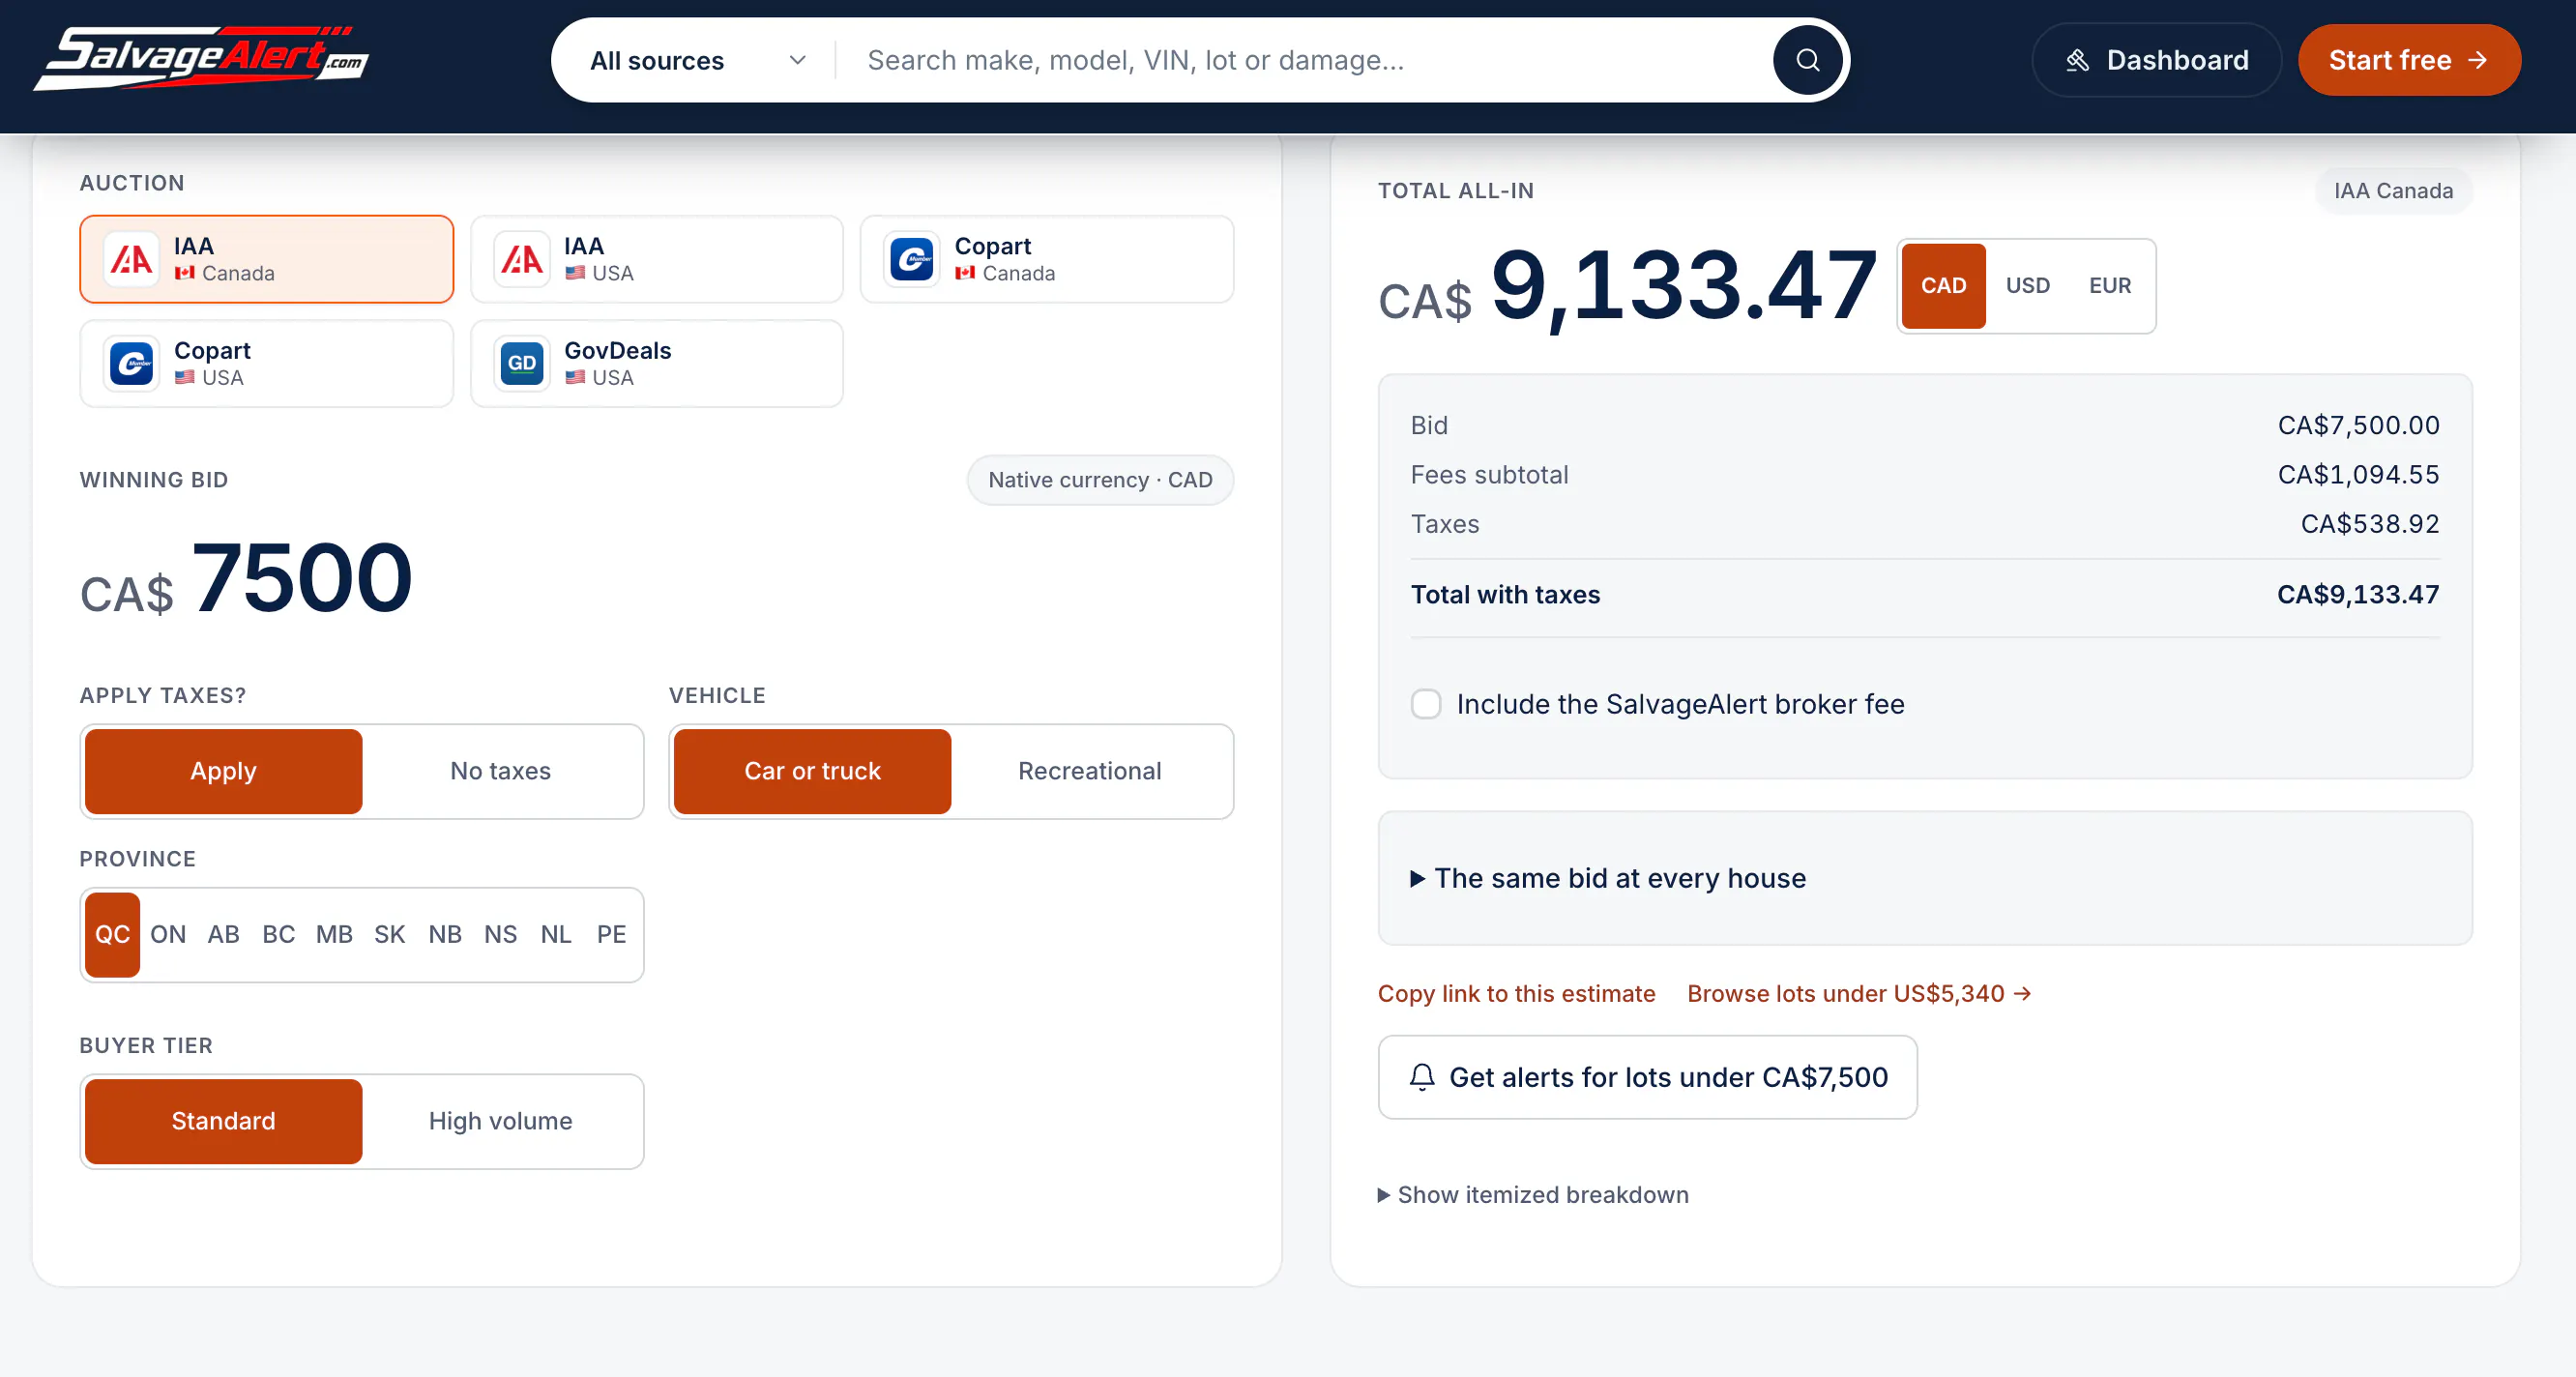Viewport: 2576px width, 1377px height.
Task: Select BC province
Action: point(279,934)
